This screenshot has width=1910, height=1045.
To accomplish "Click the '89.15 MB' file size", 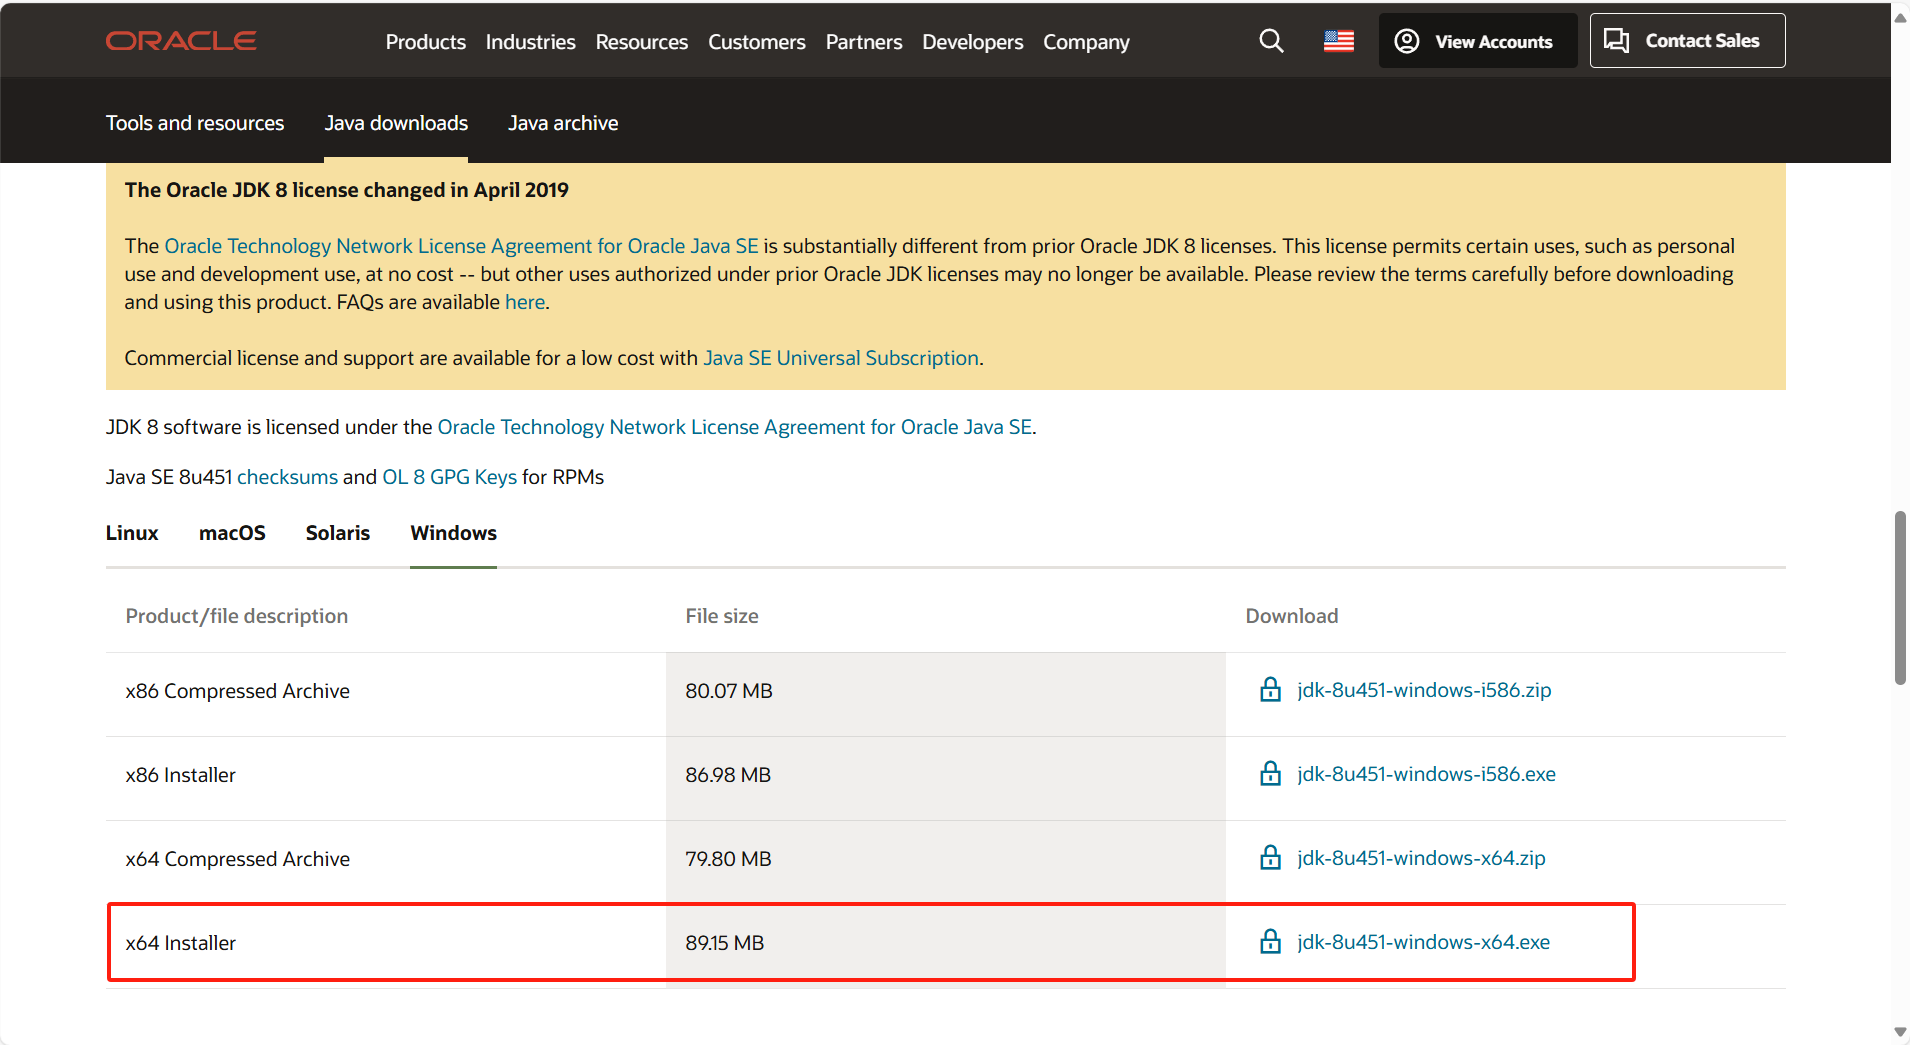I will (x=724, y=943).
